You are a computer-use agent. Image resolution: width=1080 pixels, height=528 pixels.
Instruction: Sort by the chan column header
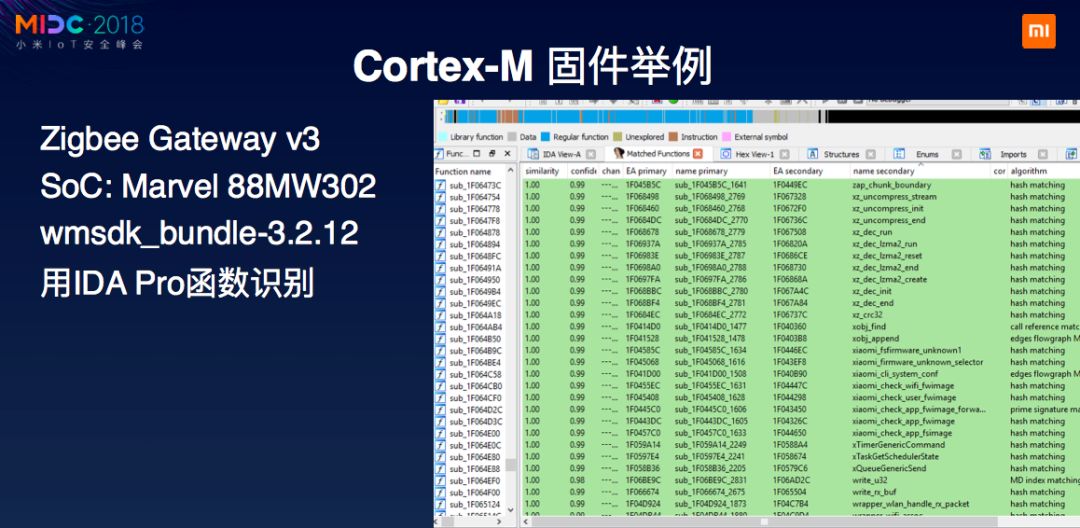coord(610,171)
